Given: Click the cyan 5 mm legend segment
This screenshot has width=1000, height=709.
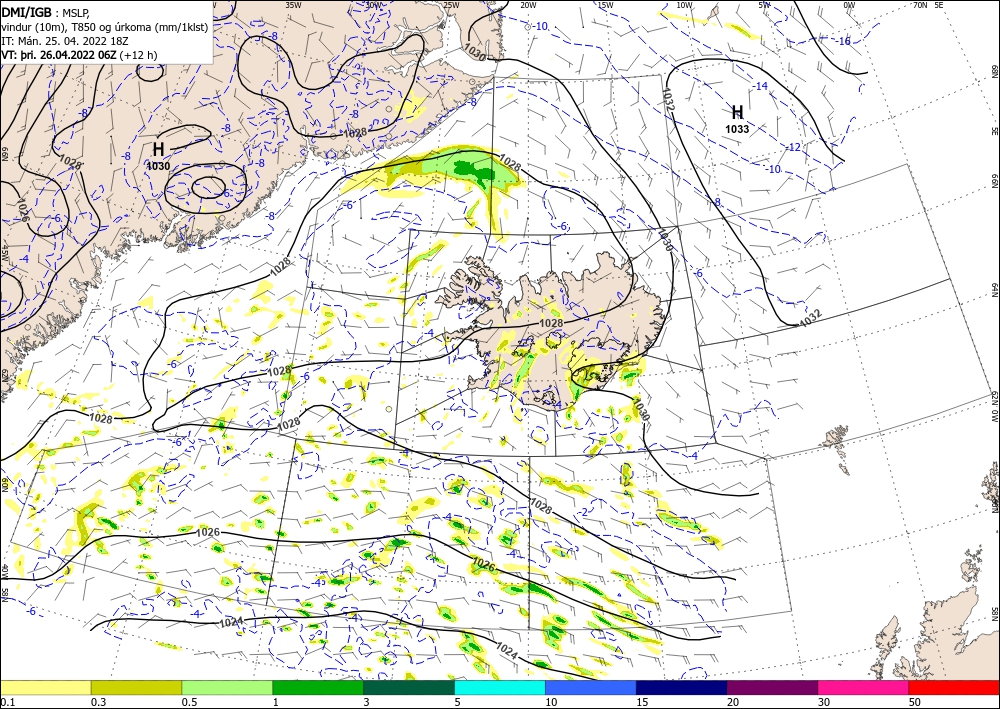Looking at the screenshot, I should tap(500, 687).
